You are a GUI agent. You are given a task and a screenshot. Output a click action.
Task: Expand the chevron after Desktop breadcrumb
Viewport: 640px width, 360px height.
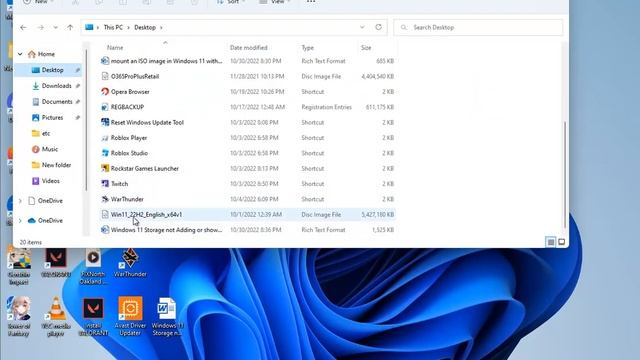161,27
